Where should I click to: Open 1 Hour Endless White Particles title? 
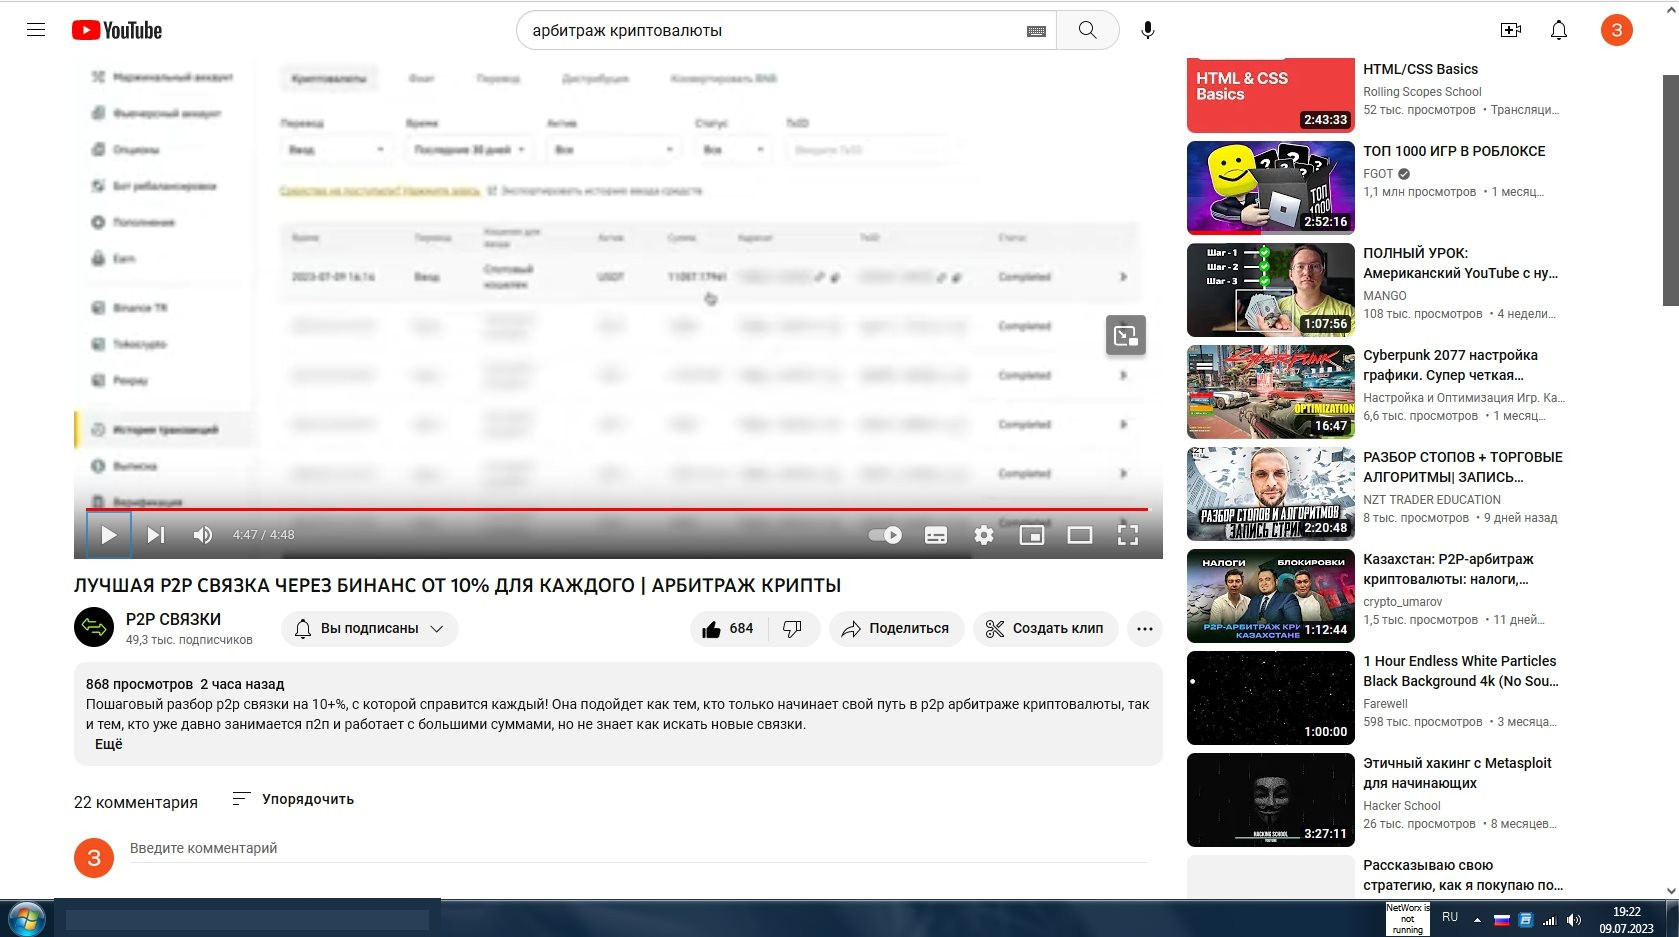coord(1460,671)
